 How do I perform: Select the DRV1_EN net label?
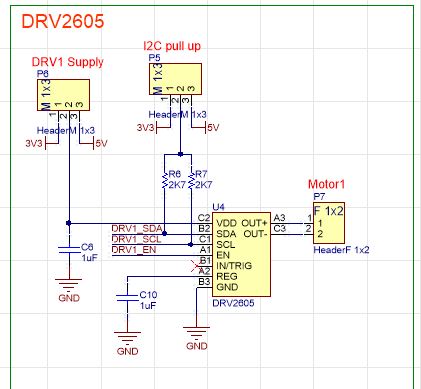click(x=134, y=250)
